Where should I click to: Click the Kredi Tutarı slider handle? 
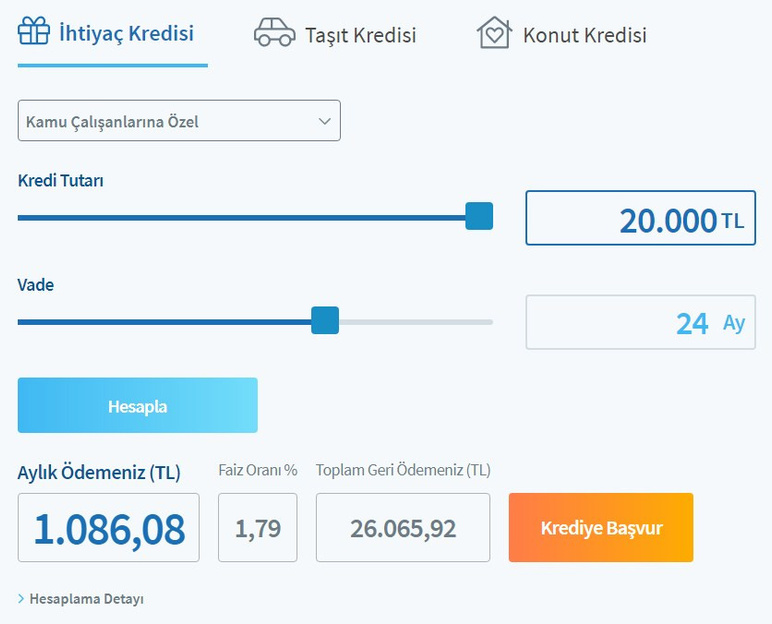pyautogui.click(x=479, y=216)
